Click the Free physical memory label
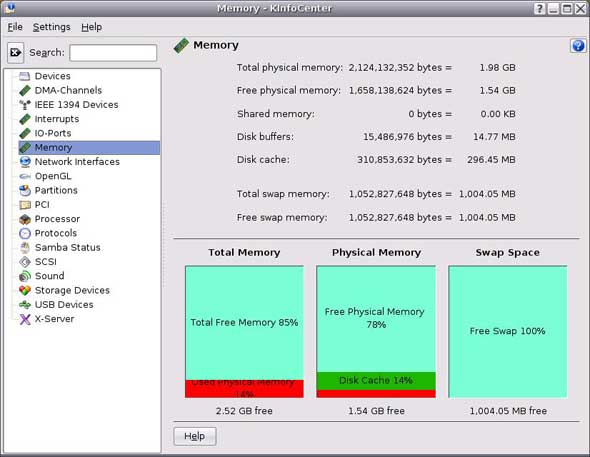This screenshot has width=590, height=457. (289, 91)
